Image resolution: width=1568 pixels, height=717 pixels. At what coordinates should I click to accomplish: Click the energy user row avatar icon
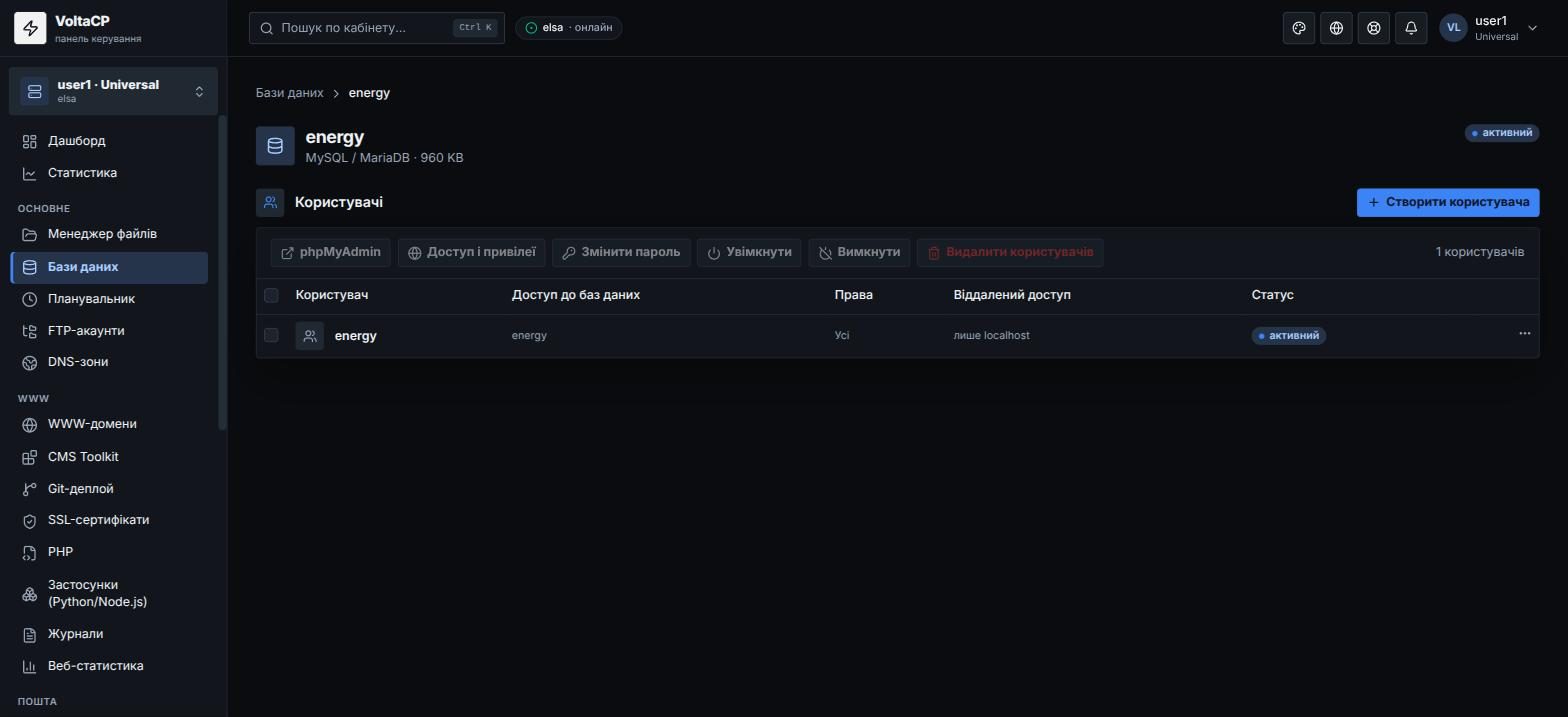tap(310, 336)
